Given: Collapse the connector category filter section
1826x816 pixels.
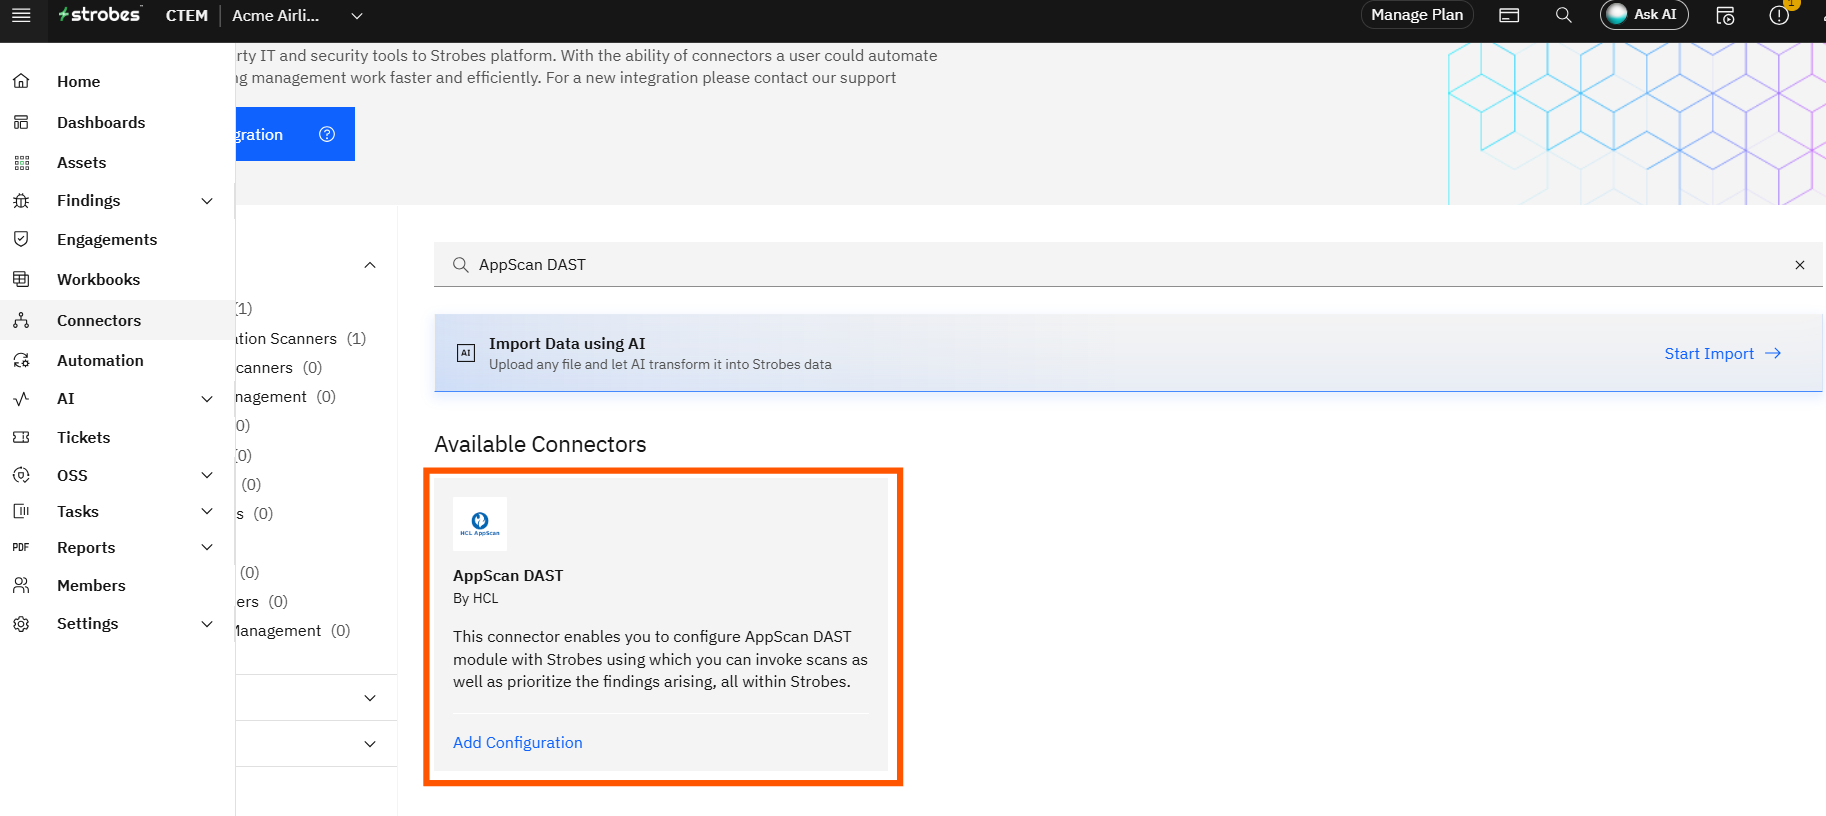Looking at the screenshot, I should click(370, 265).
